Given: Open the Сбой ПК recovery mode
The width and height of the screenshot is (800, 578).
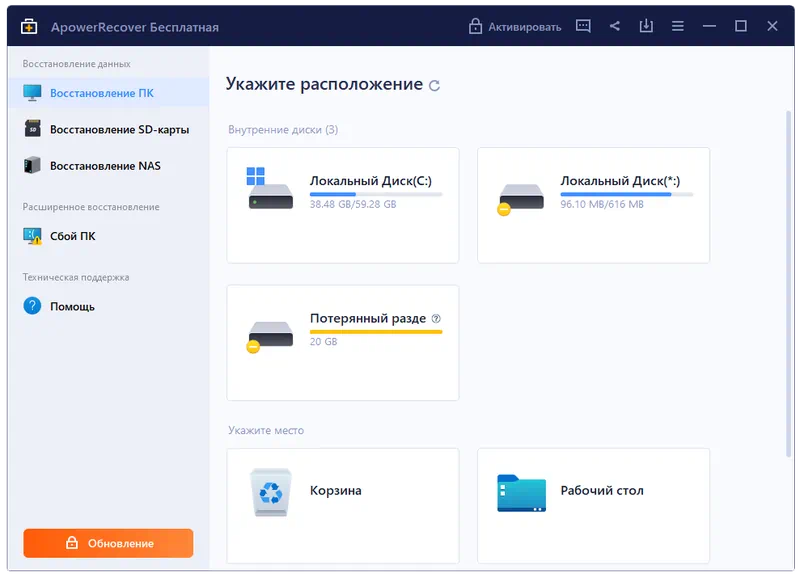Looking at the screenshot, I should pyautogui.click(x=108, y=236).
